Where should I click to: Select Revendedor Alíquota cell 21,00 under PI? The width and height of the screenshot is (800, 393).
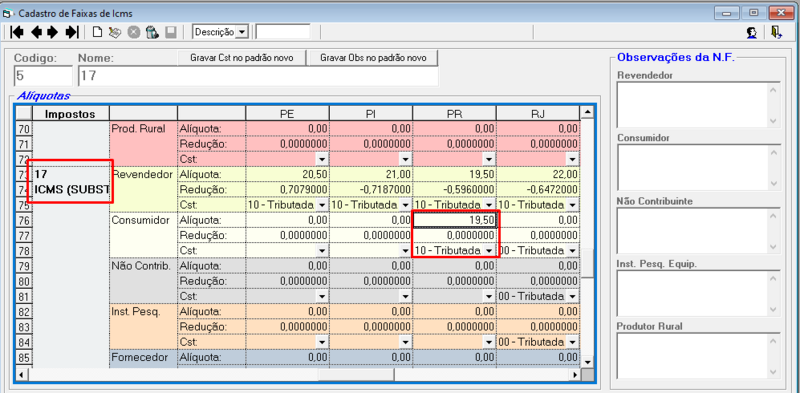coord(371,175)
